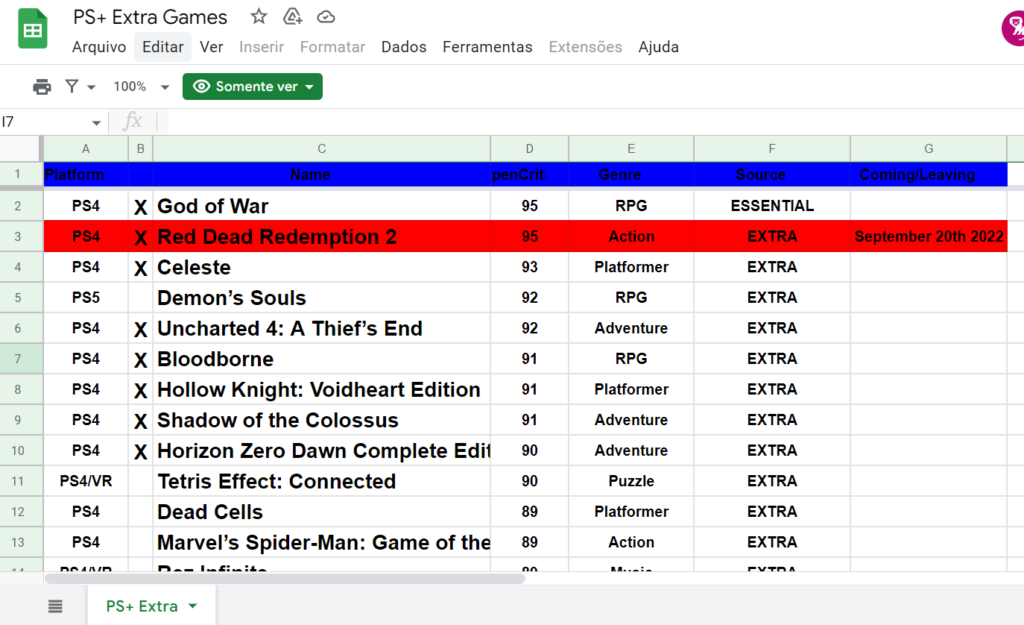1024x625 pixels.
Task: Click the print icon in toolbar
Action: 42,87
